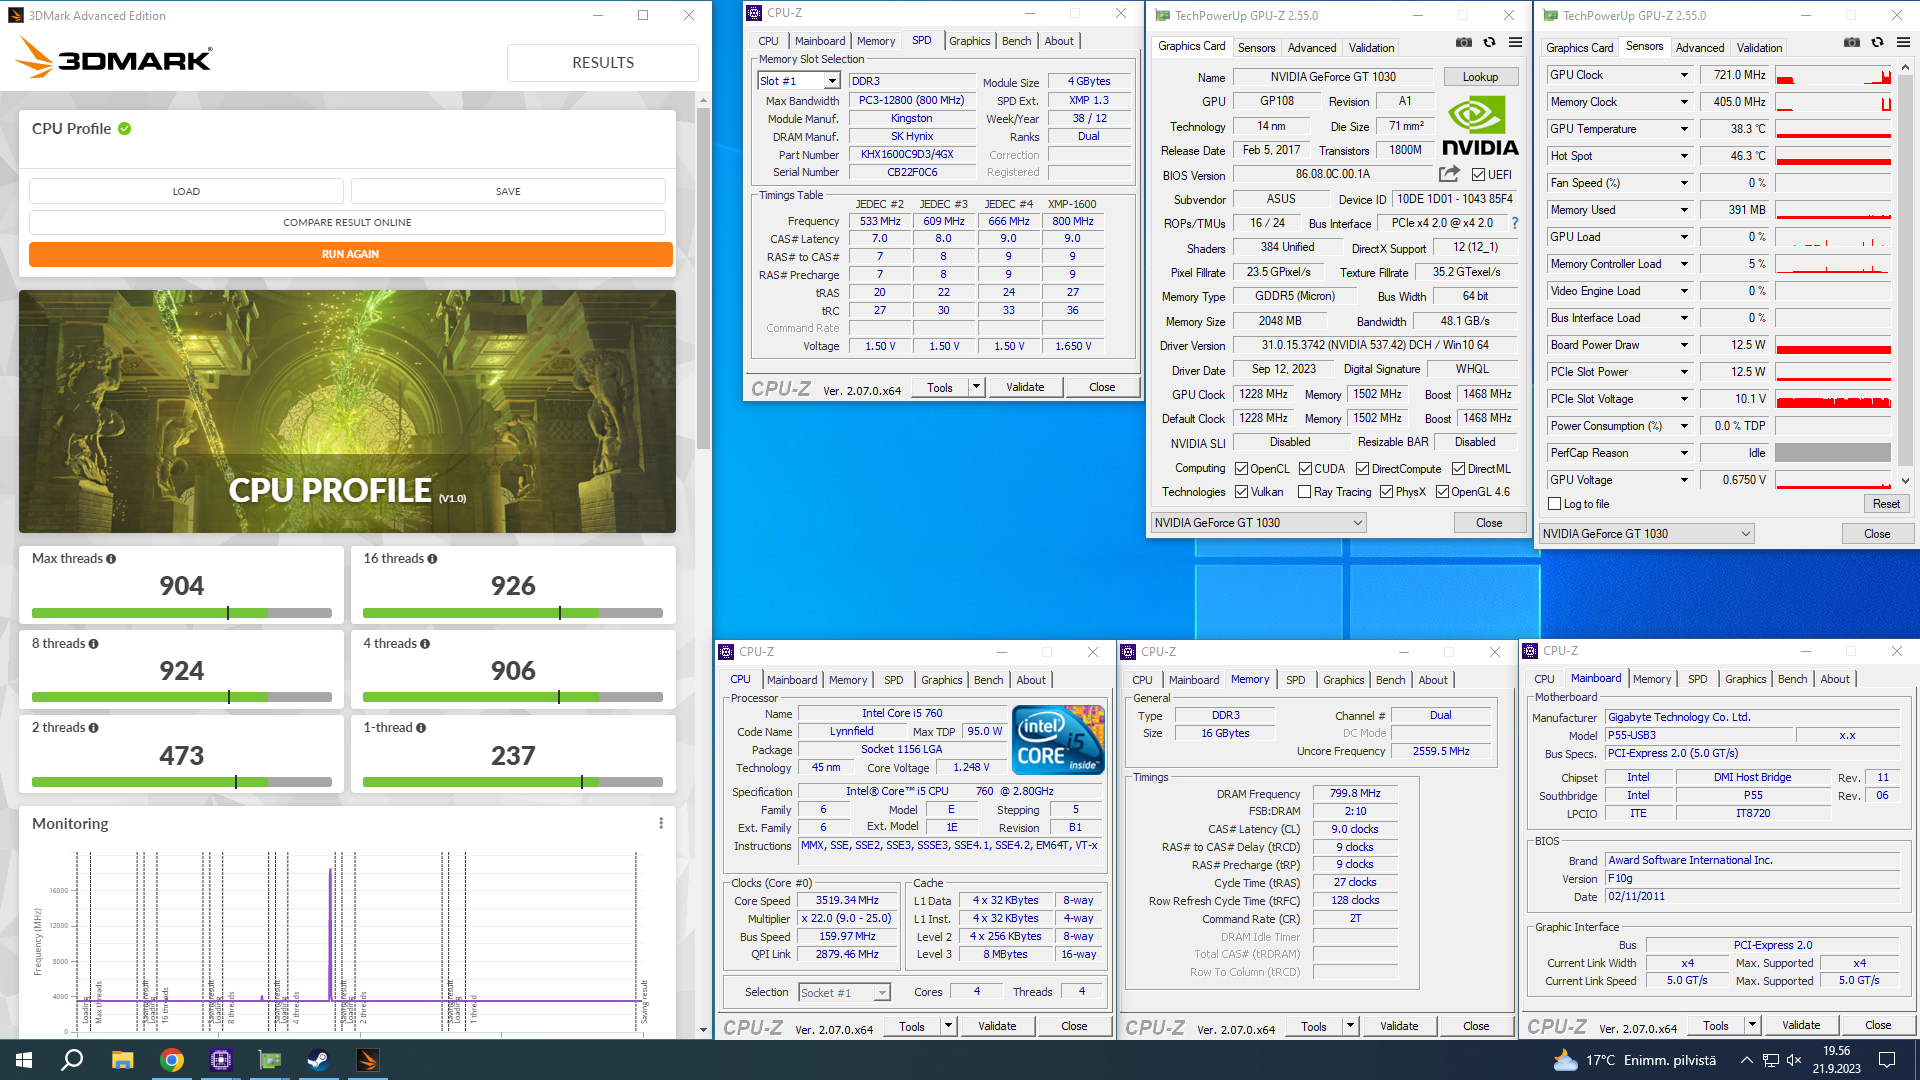The width and height of the screenshot is (1920, 1080).
Task: Click the 8 threads info icon
Action: 93,644
